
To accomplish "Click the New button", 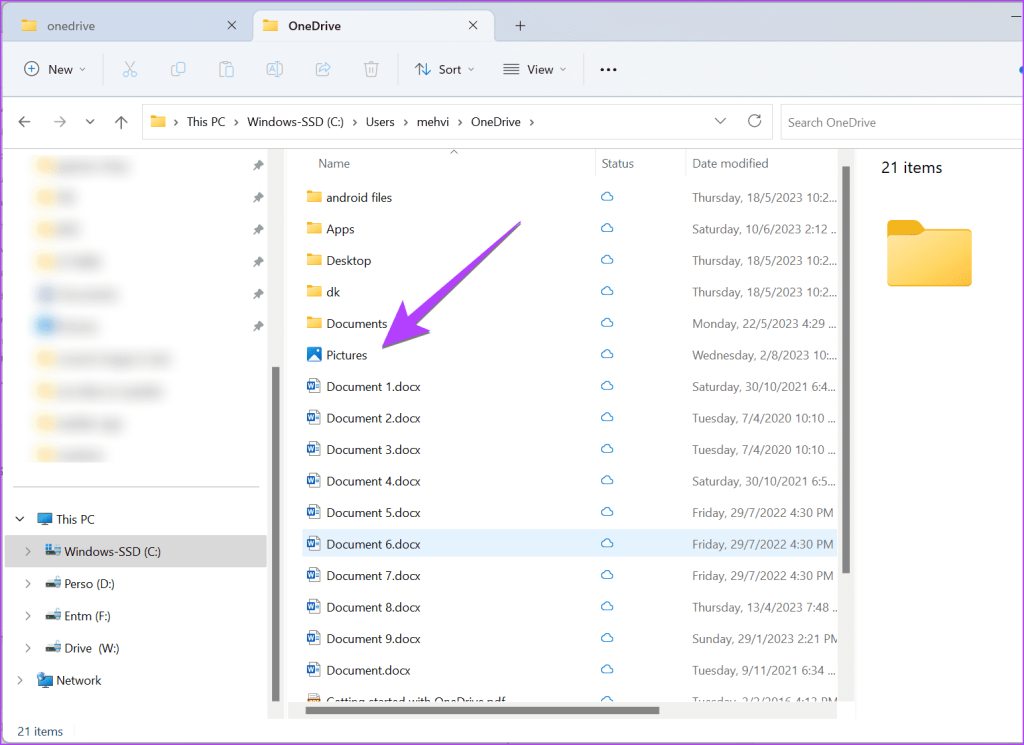I will coord(53,69).
